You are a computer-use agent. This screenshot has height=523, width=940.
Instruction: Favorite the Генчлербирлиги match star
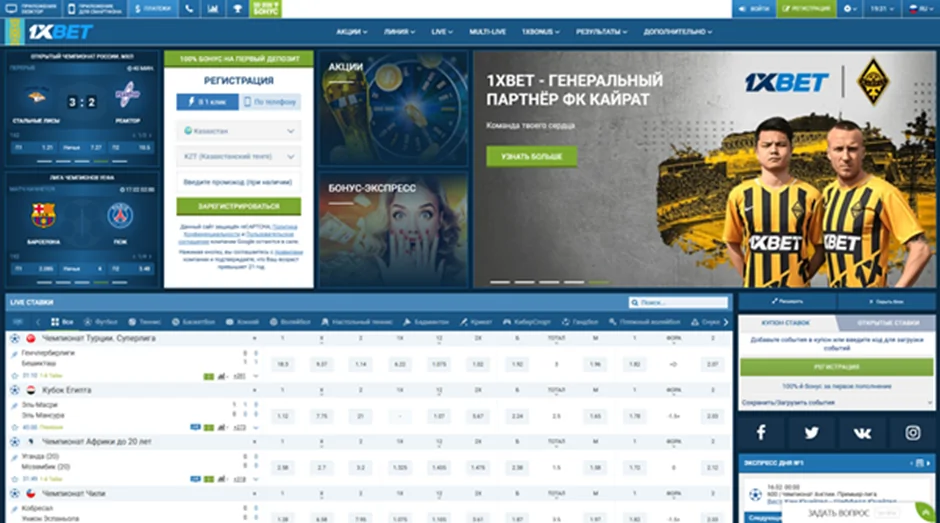pyautogui.click(x=14, y=376)
